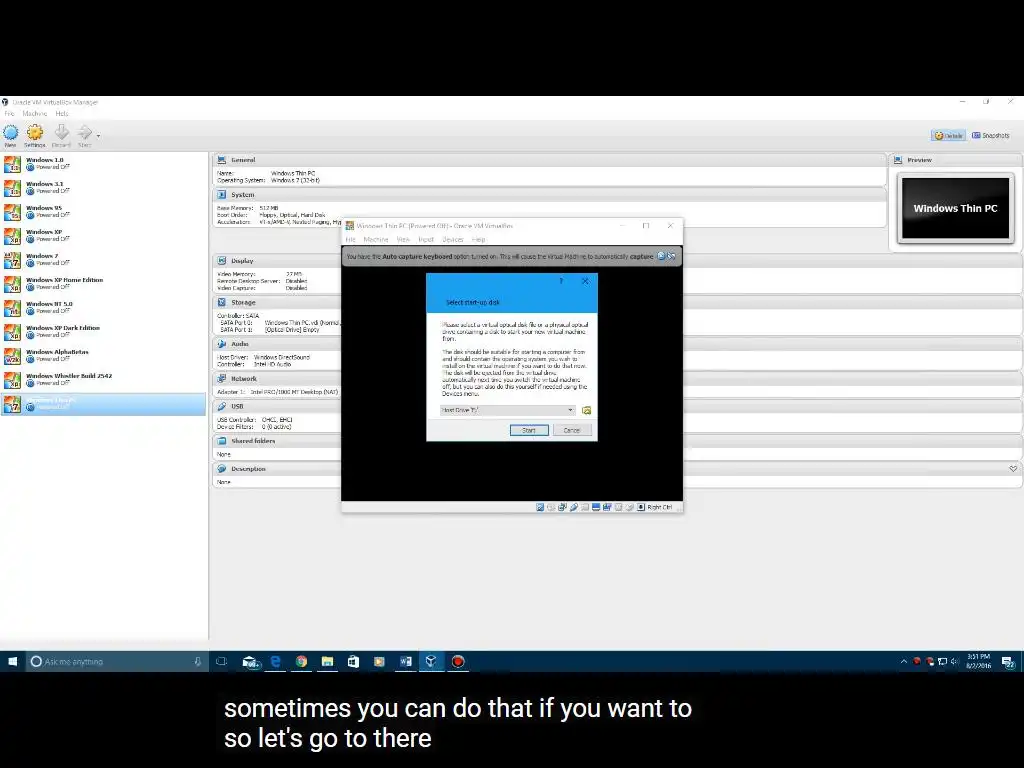
Task: Click the Start arrow toolbar icon
Action: [84, 135]
